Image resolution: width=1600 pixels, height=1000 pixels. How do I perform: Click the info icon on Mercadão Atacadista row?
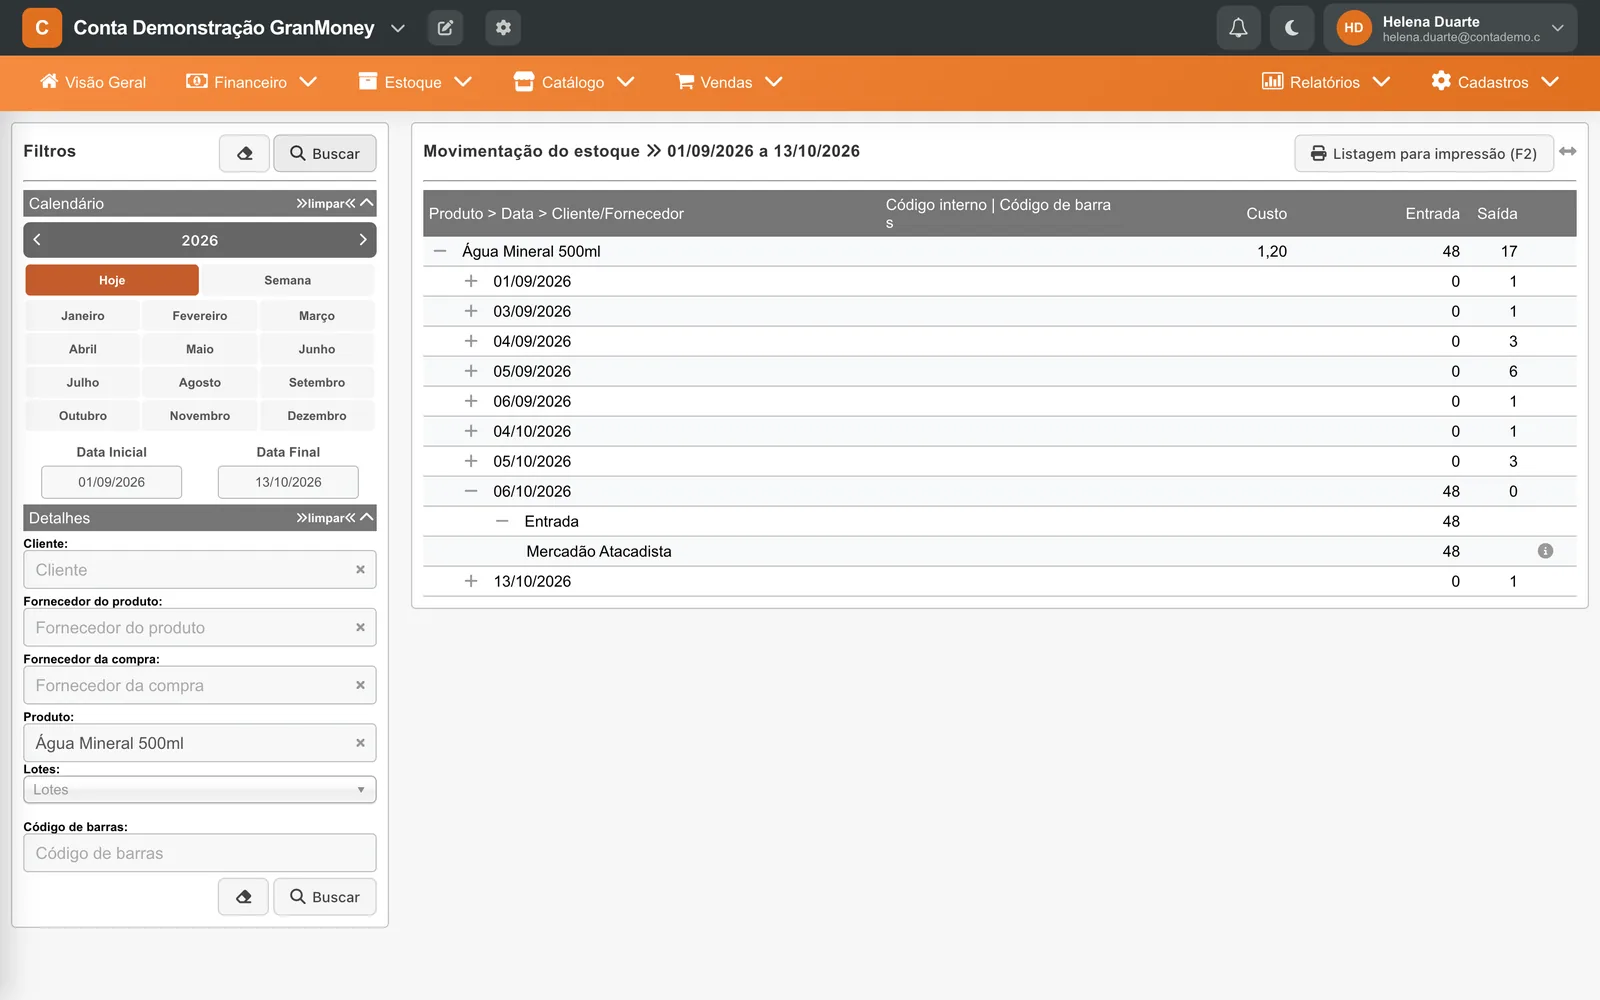1545,551
